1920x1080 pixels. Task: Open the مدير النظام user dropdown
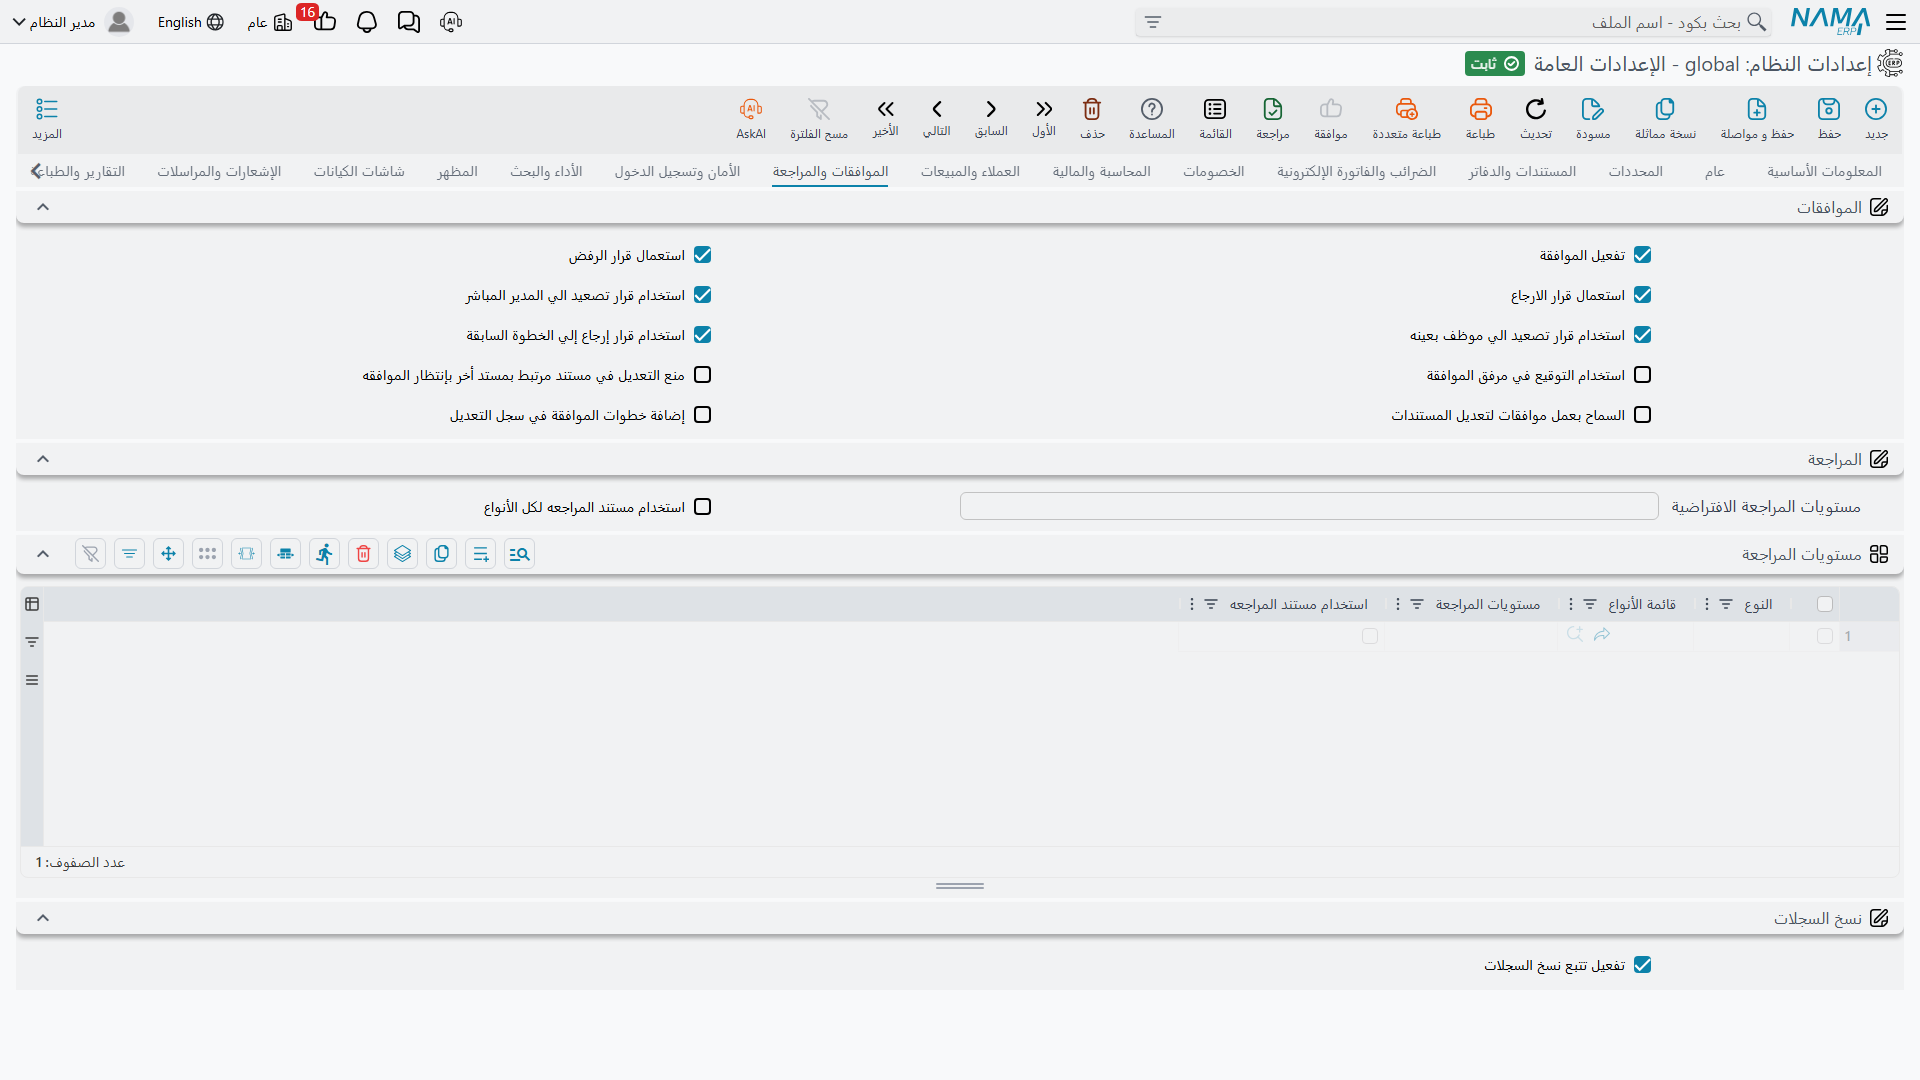[x=71, y=22]
